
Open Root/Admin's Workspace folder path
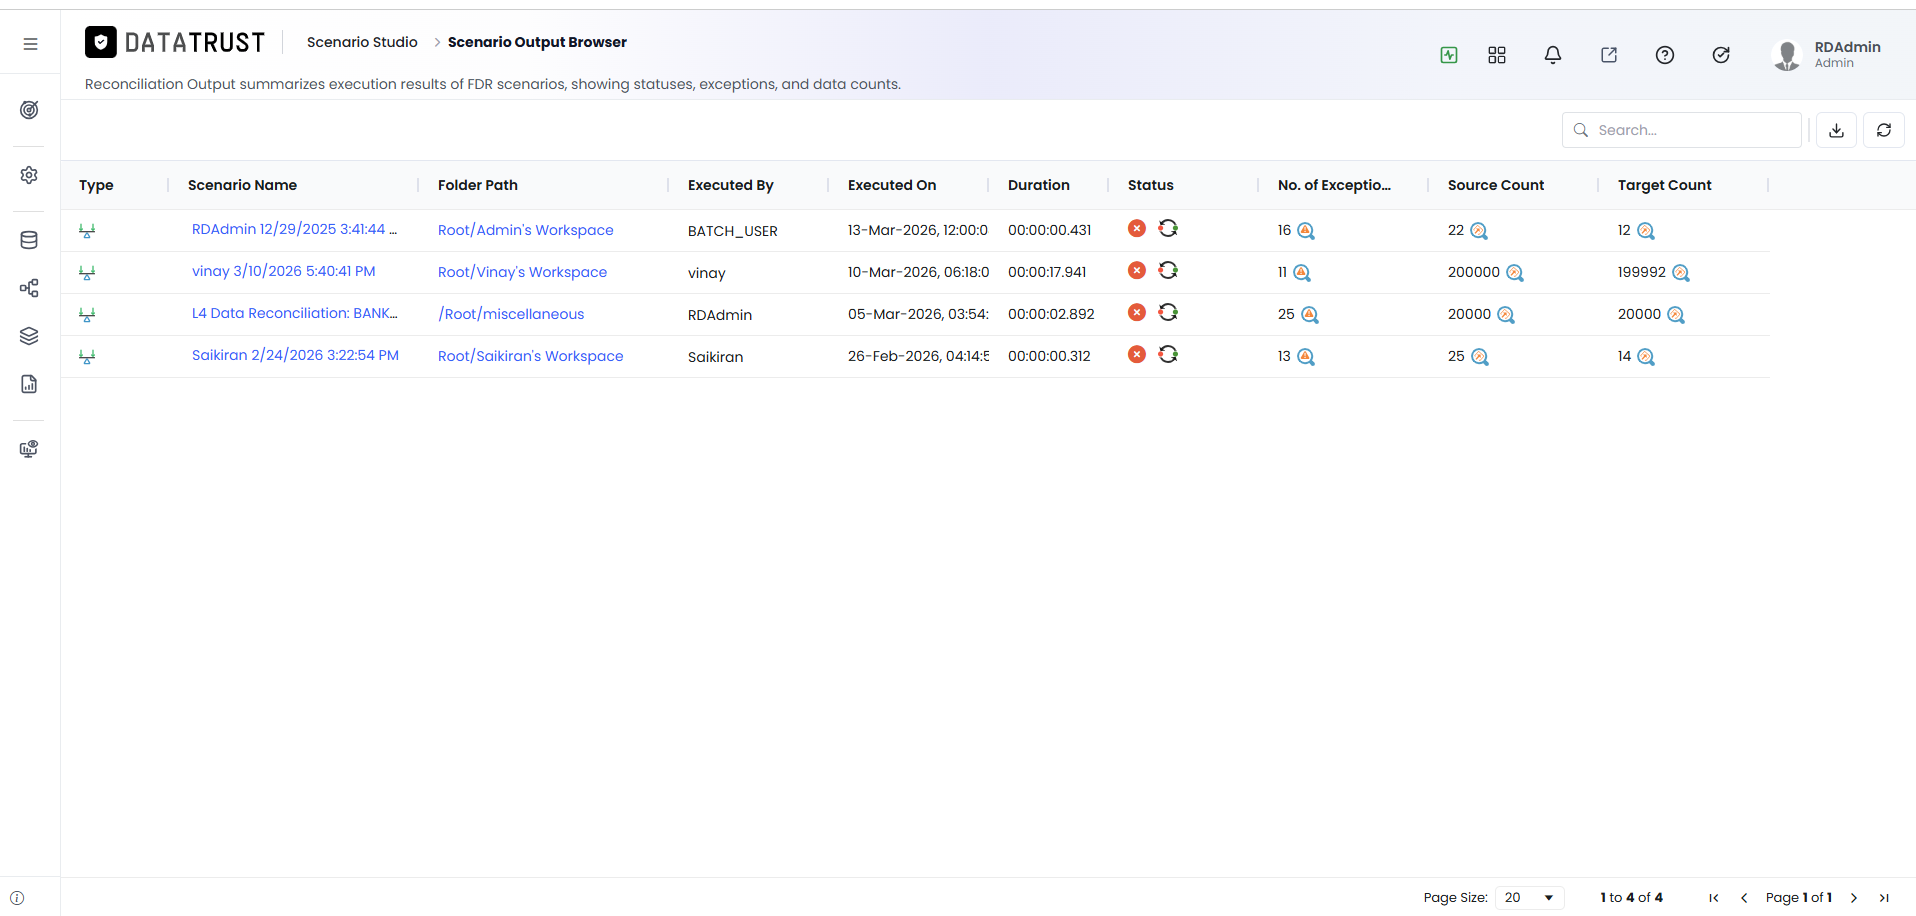pyautogui.click(x=526, y=230)
